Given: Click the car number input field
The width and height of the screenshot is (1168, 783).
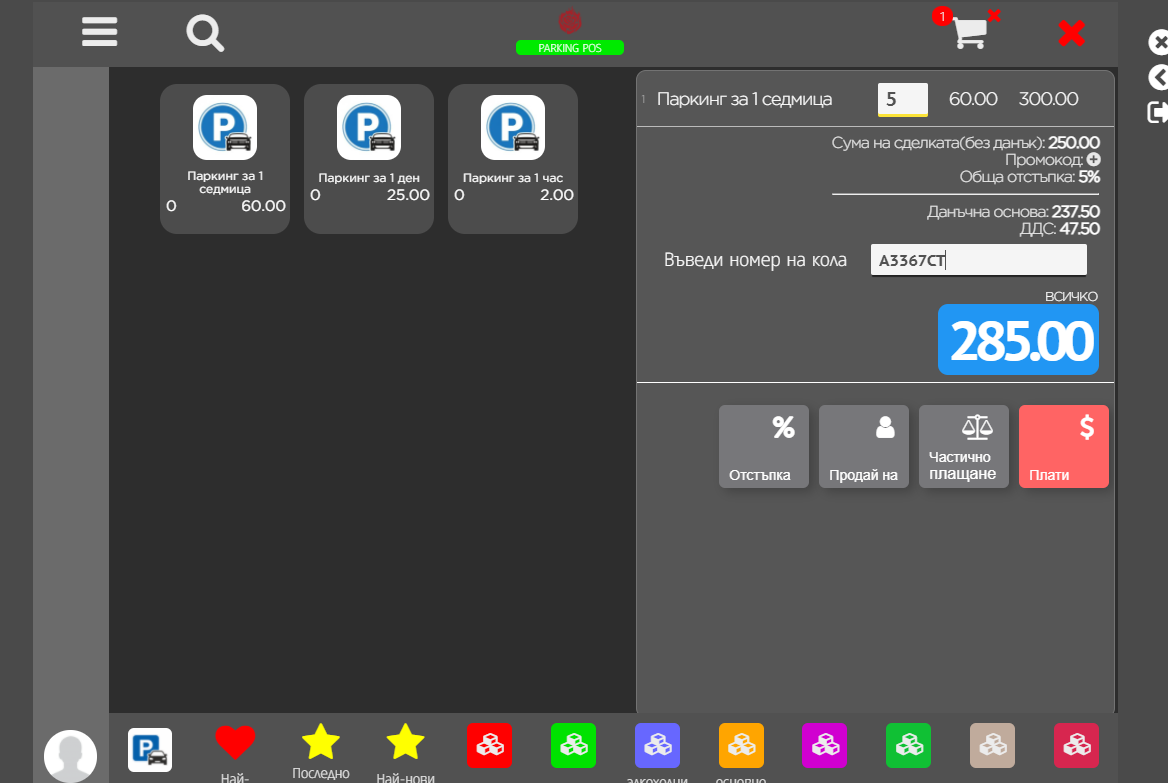Looking at the screenshot, I should [x=978, y=261].
